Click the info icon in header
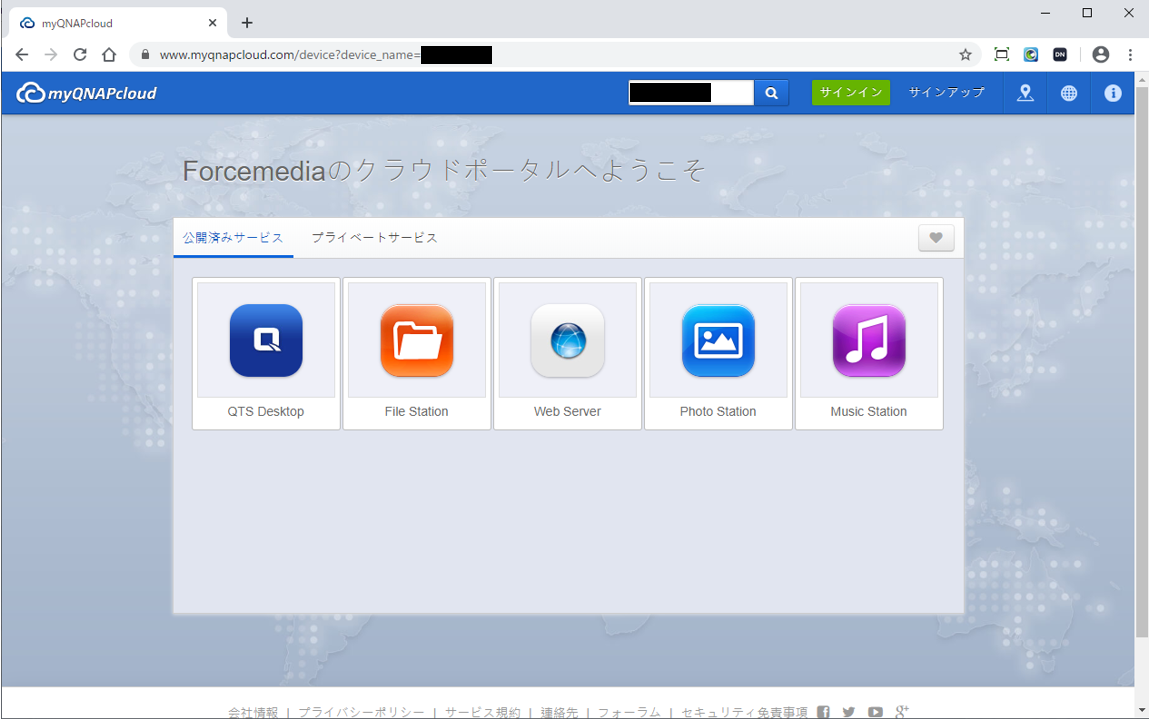The image size is (1150, 719). tap(1113, 93)
